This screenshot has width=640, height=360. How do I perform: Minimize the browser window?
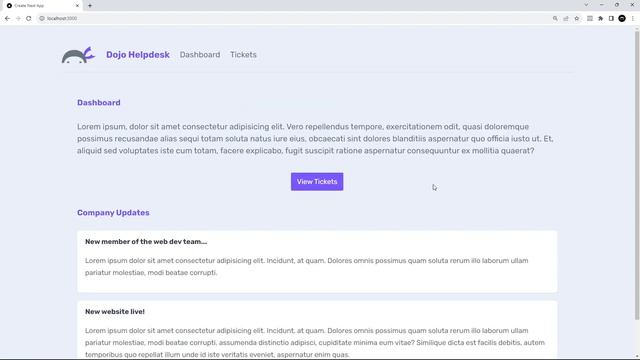pyautogui.click(x=602, y=5)
